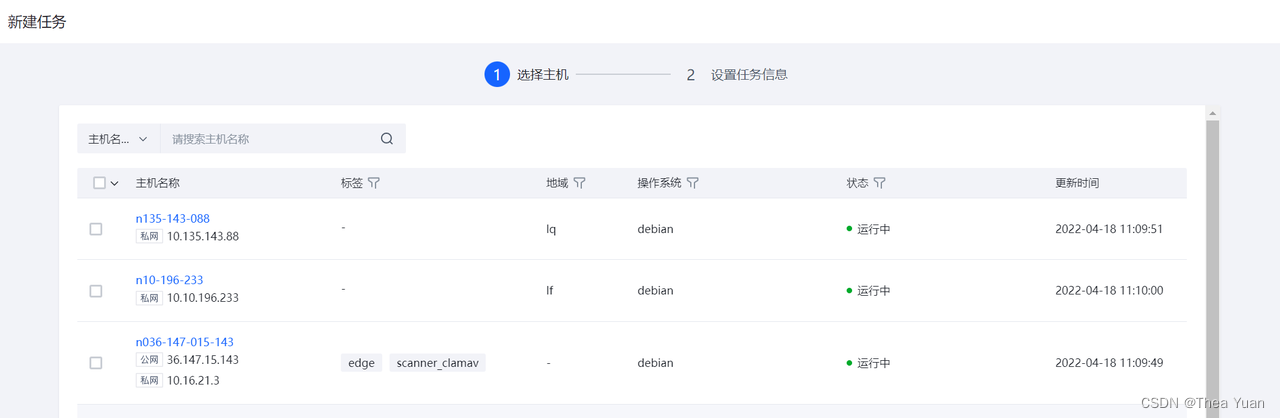This screenshot has width=1280, height=418.
Task: Click IP address 10.135.143.88
Action: click(203, 237)
